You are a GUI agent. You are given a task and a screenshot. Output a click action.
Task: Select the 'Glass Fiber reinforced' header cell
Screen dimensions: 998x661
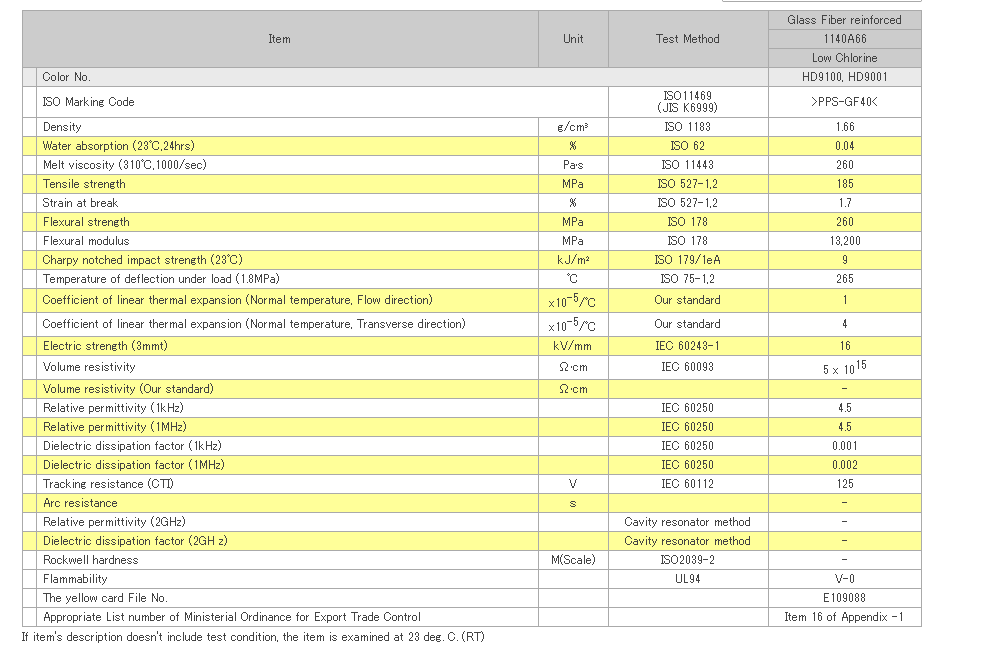point(844,20)
